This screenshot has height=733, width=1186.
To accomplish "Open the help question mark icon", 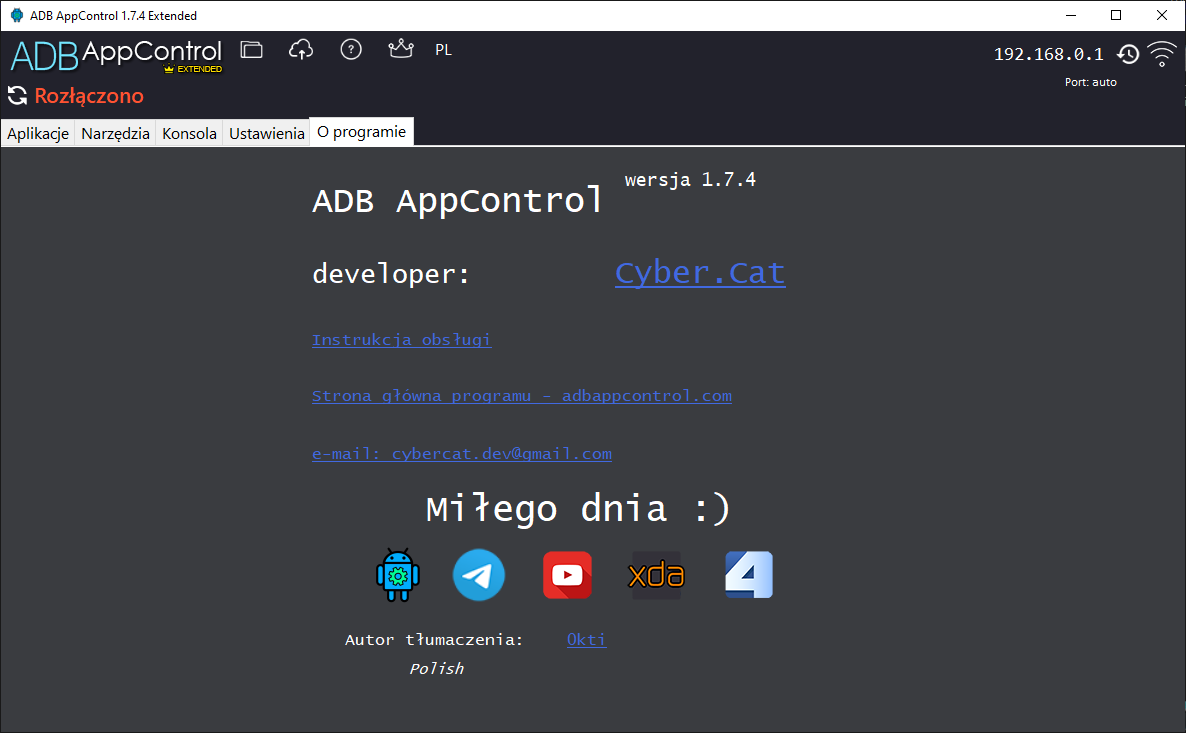I will [351, 50].
